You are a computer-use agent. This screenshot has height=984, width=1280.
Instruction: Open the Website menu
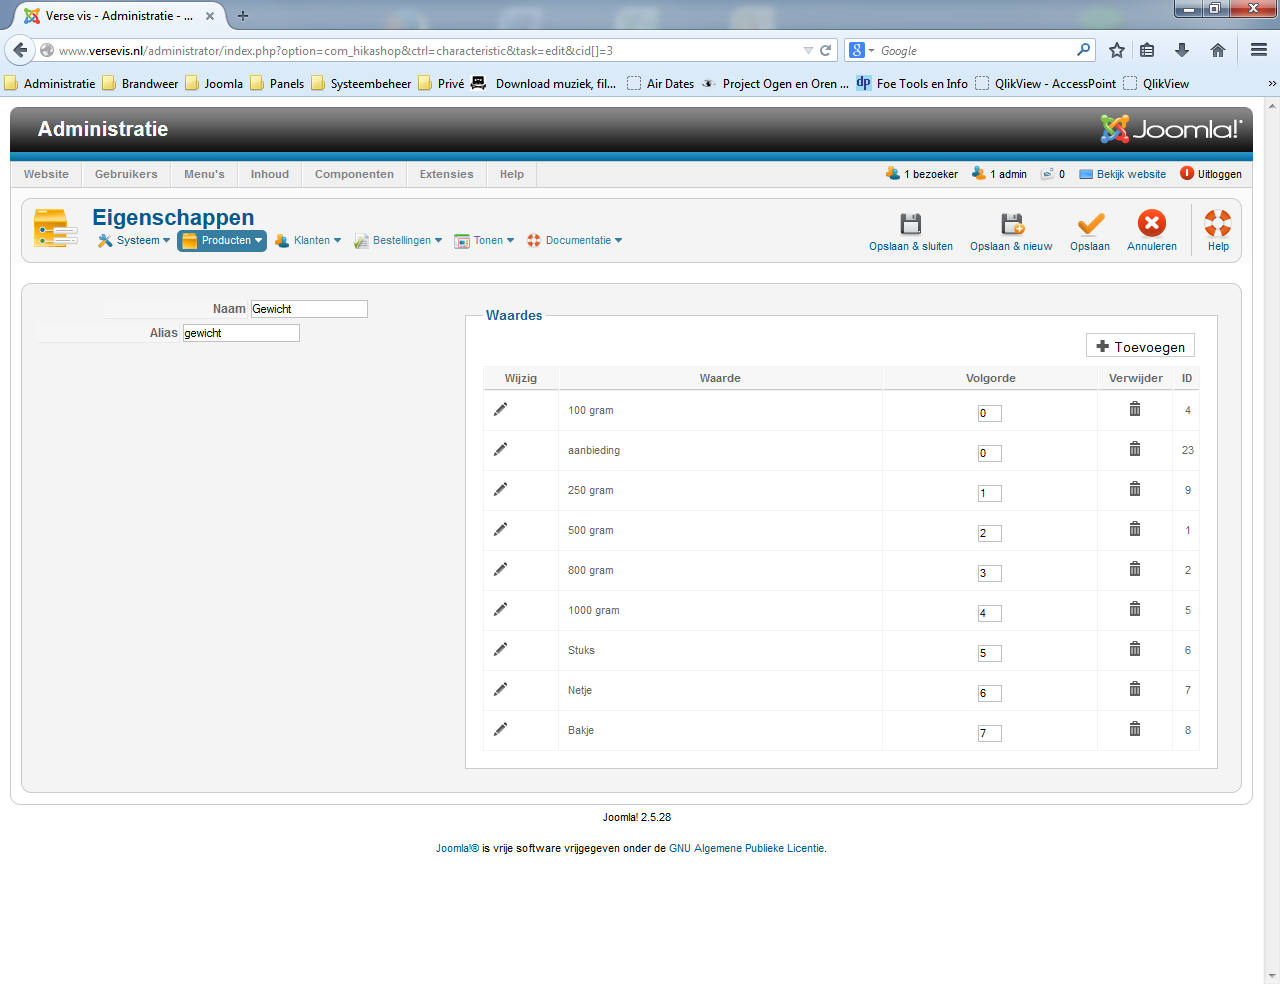46,174
